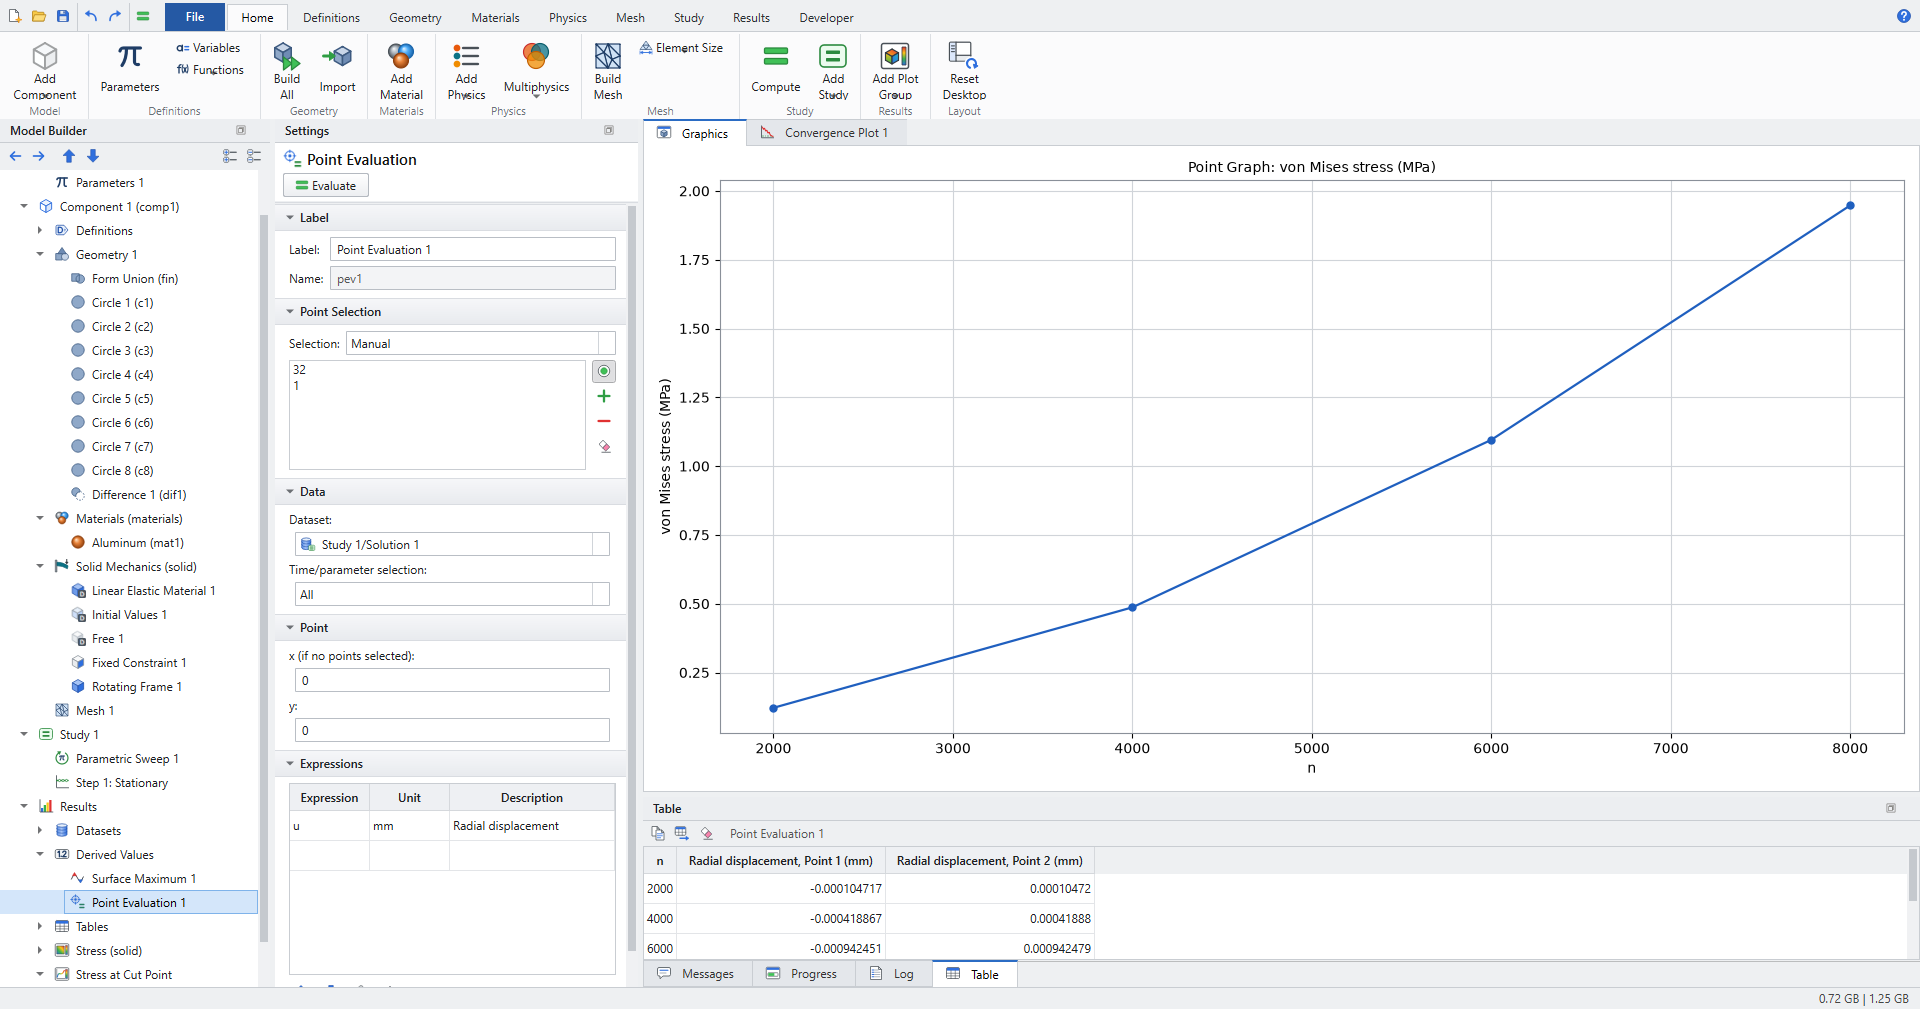Click the y coordinate input field

[x=452, y=730]
